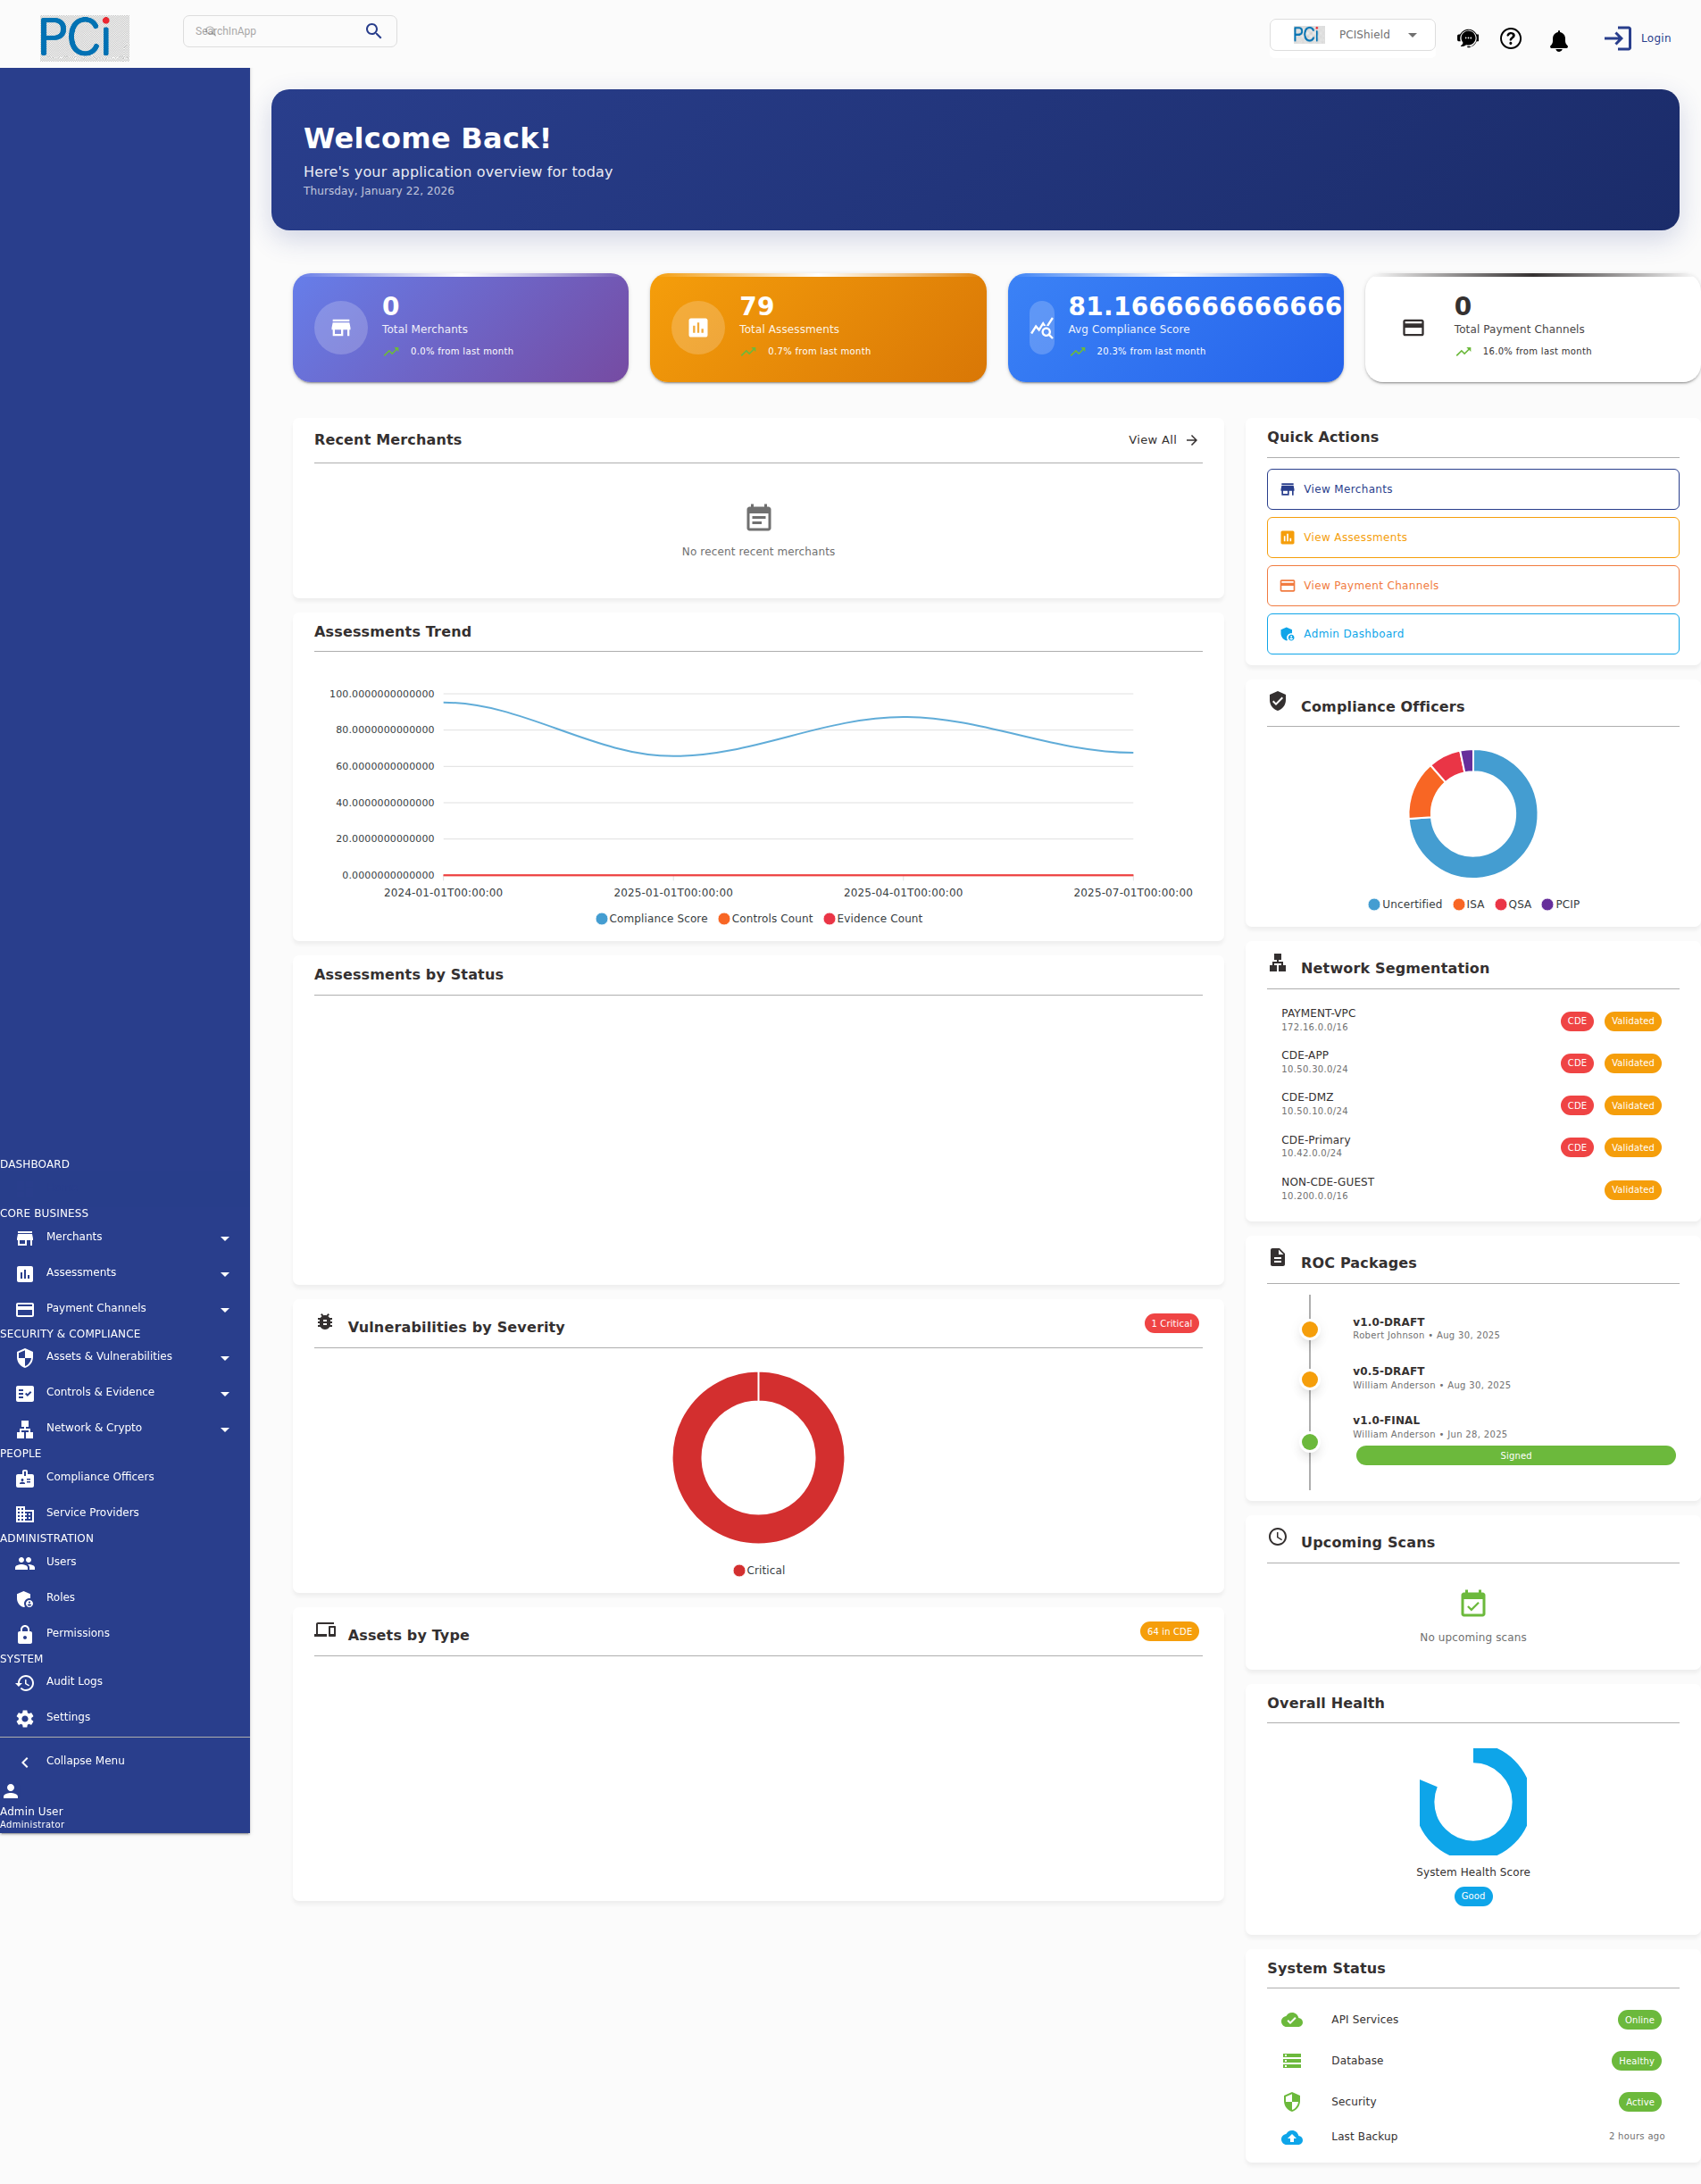Screen dimensions: 1701x2184
Task: Open the notifications bell
Action: (x=1558, y=40)
